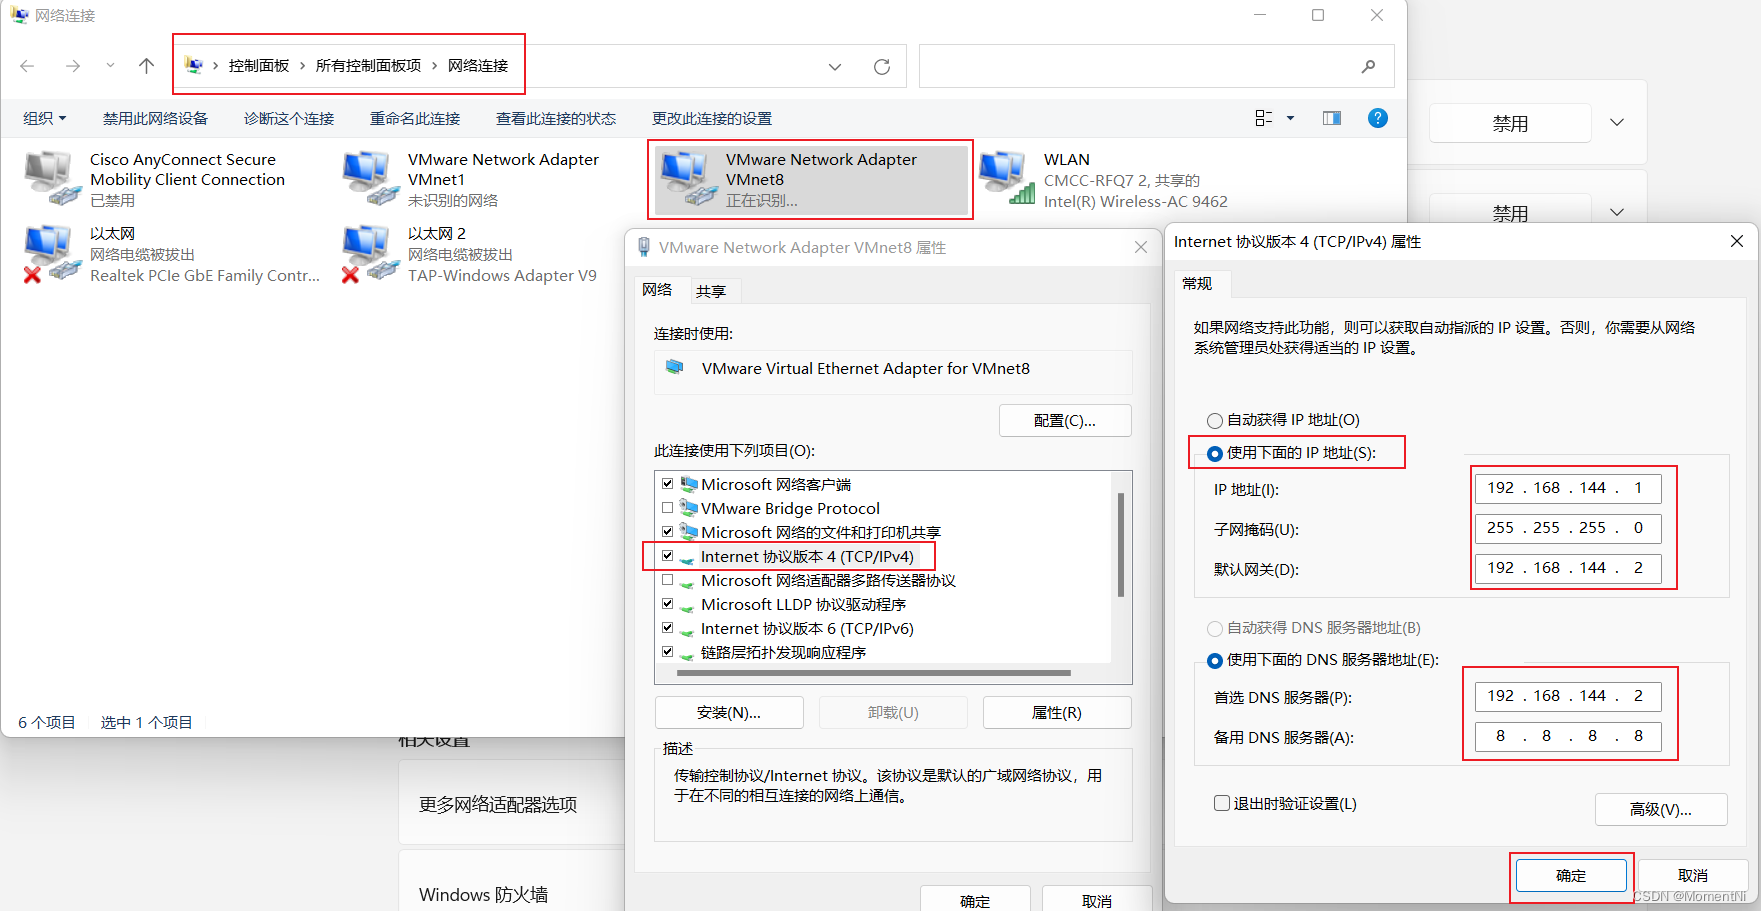This screenshot has height=911, width=1761.
Task: Change view layout icon
Action: [x=1263, y=118]
